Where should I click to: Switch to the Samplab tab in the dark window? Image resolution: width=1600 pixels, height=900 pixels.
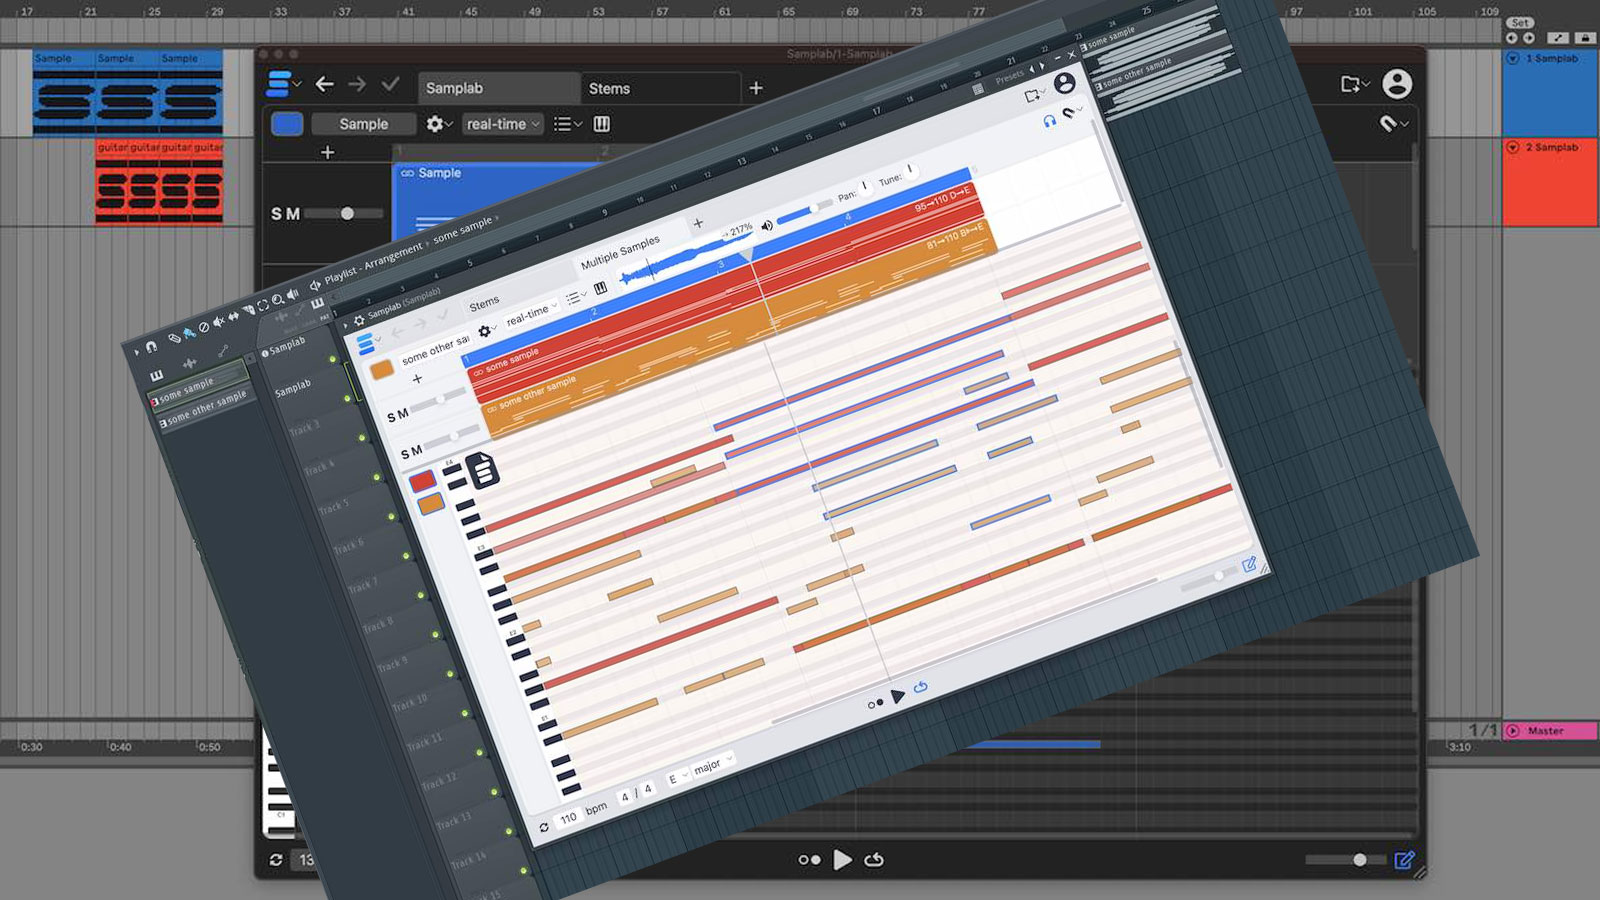point(497,88)
